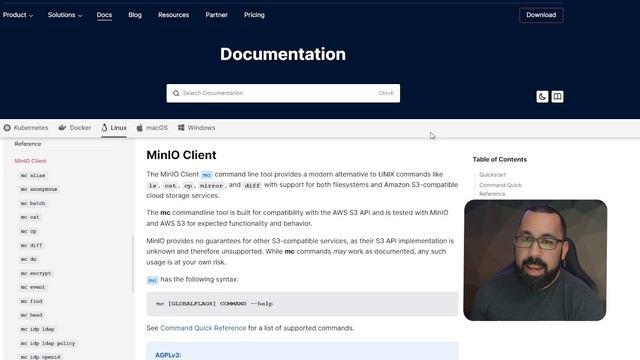
Task: Switch to the Windows tab
Action: point(196,128)
